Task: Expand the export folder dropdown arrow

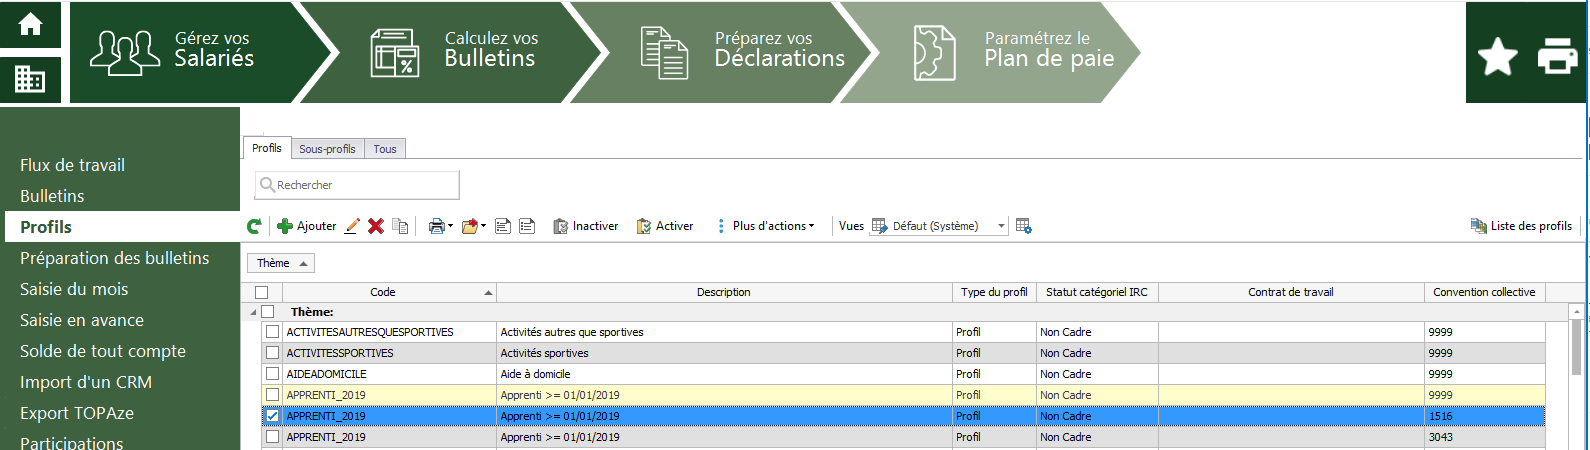Action: tap(483, 226)
